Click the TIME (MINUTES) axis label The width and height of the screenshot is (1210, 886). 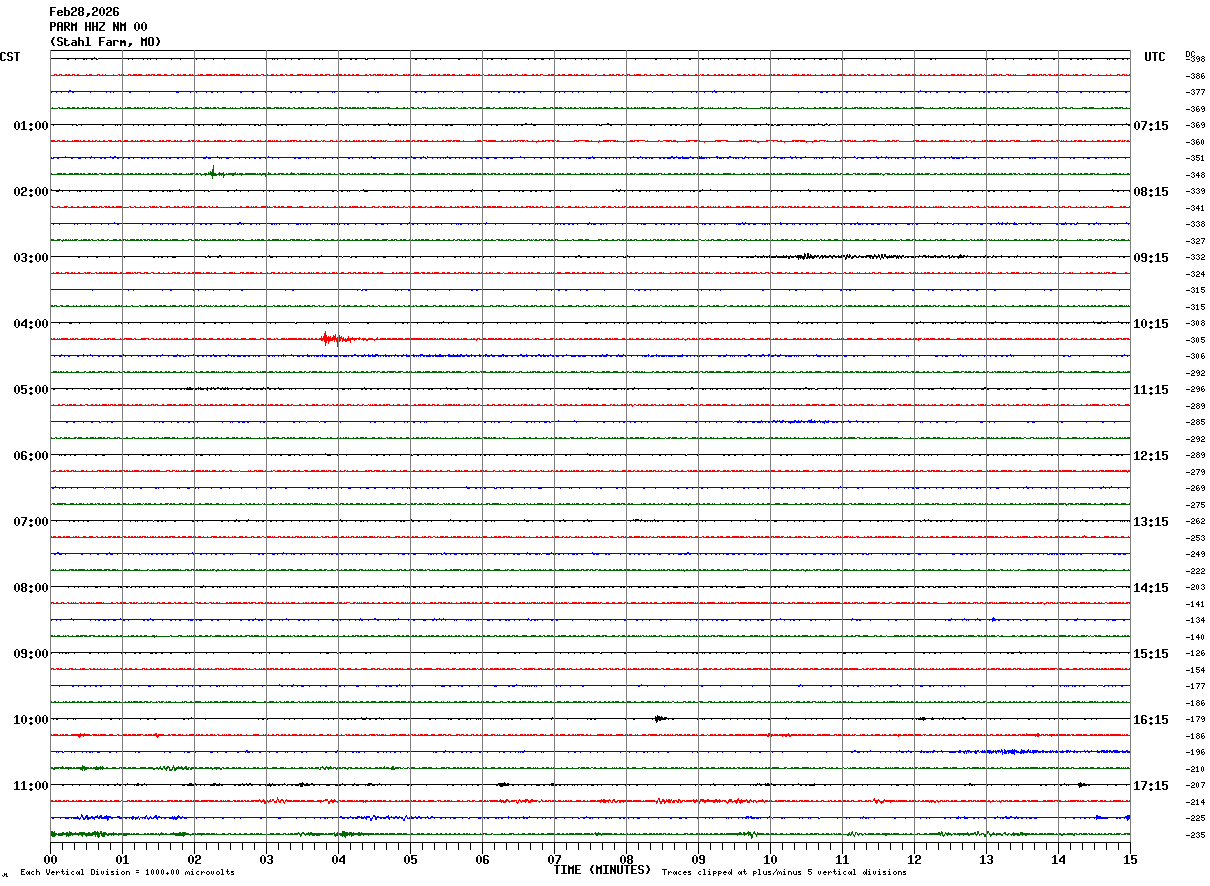(602, 870)
